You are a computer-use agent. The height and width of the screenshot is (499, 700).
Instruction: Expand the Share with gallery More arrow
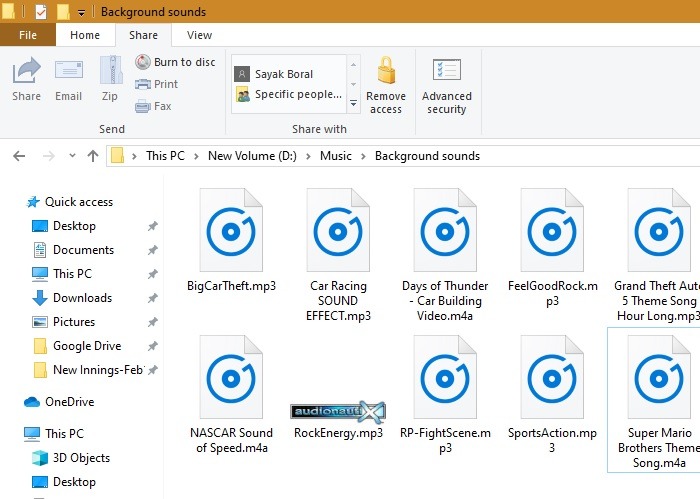click(353, 104)
